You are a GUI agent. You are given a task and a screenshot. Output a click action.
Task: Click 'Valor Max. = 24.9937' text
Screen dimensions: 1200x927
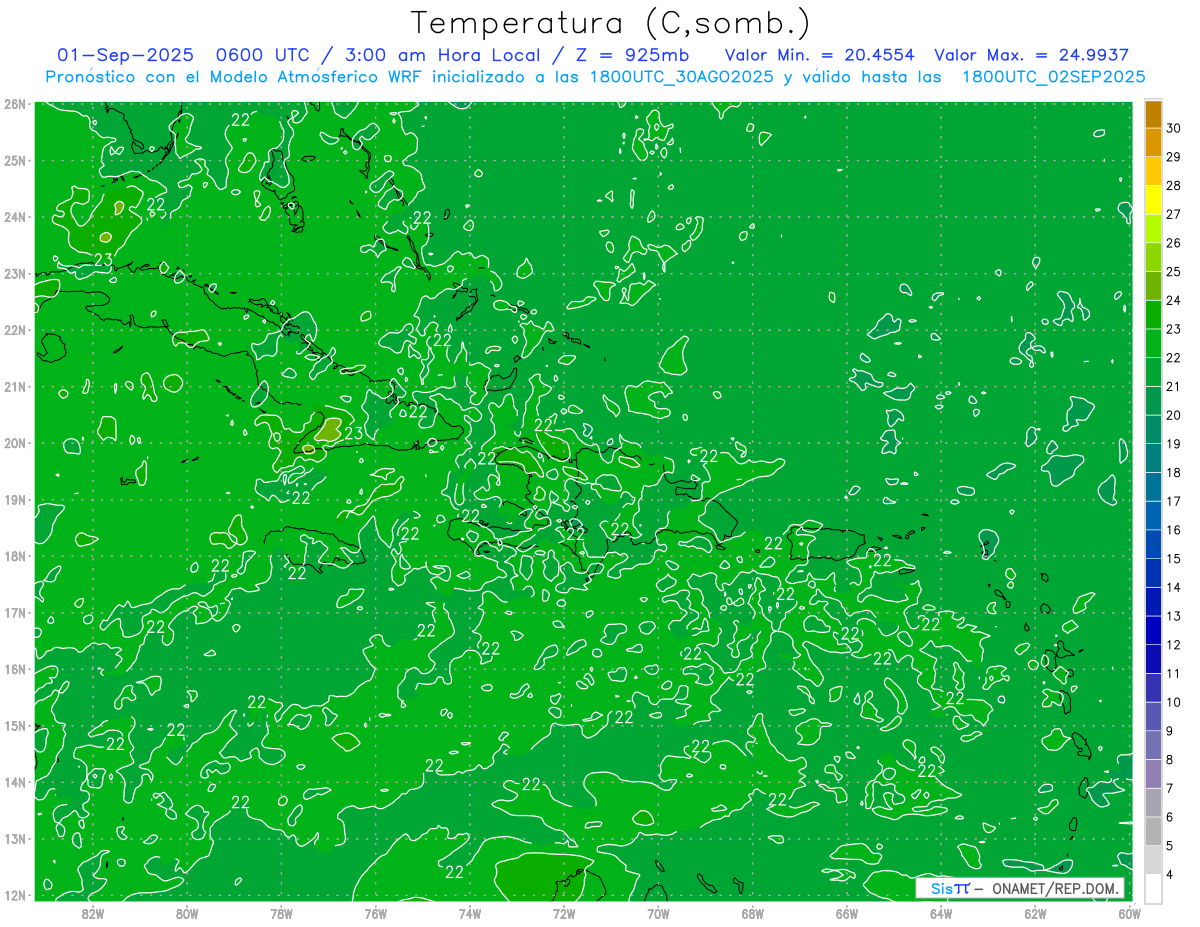point(1031,55)
